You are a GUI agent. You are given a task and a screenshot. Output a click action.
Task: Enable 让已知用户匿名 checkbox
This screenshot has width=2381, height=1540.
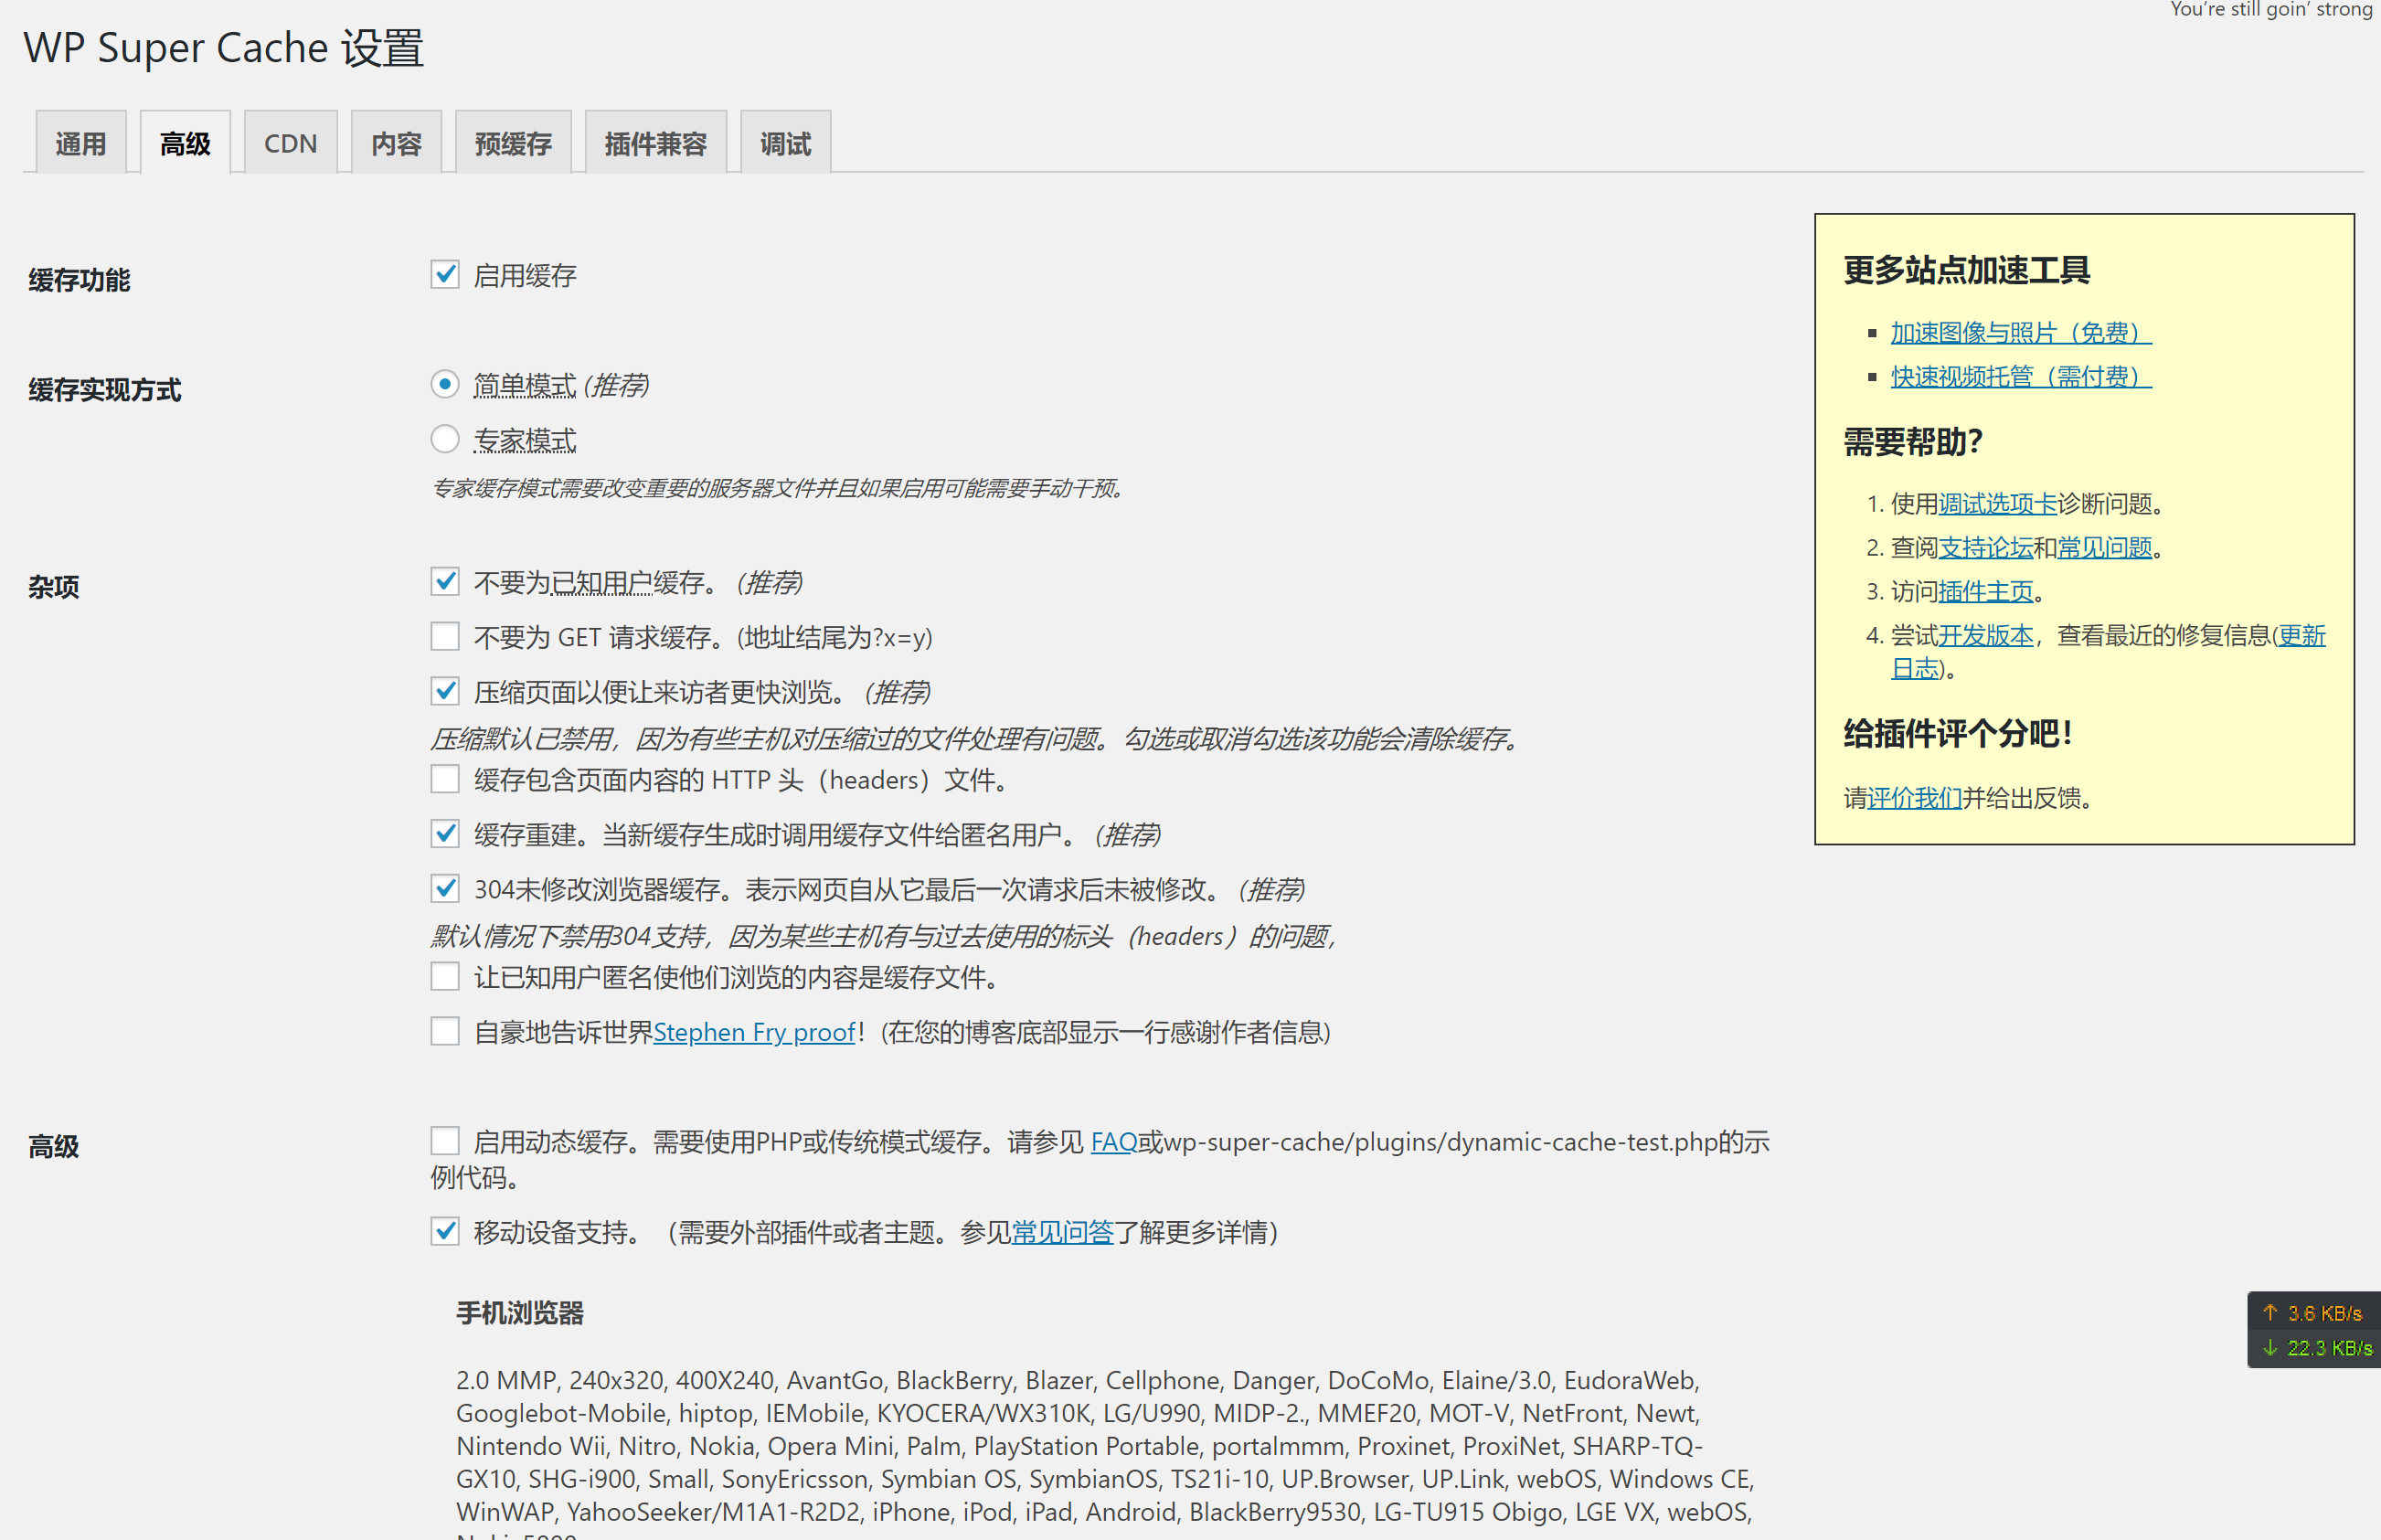click(x=445, y=976)
